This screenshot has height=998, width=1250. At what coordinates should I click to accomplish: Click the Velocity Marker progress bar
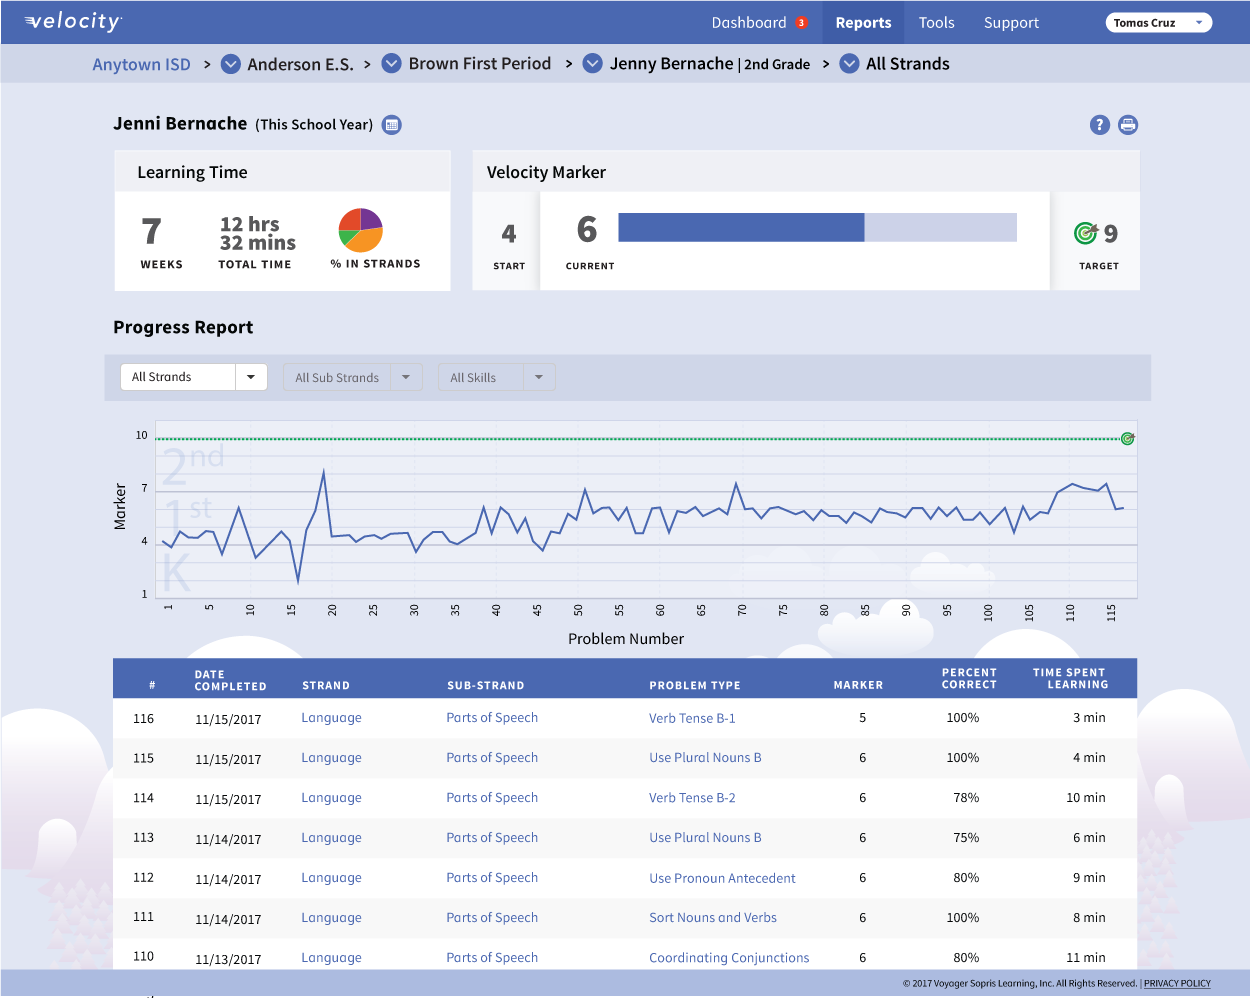coord(817,227)
